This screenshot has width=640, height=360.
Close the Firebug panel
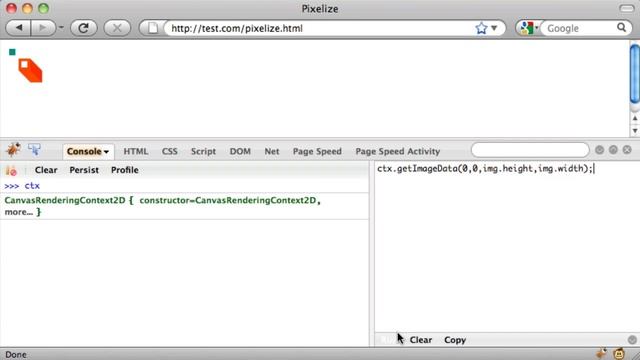[627, 150]
